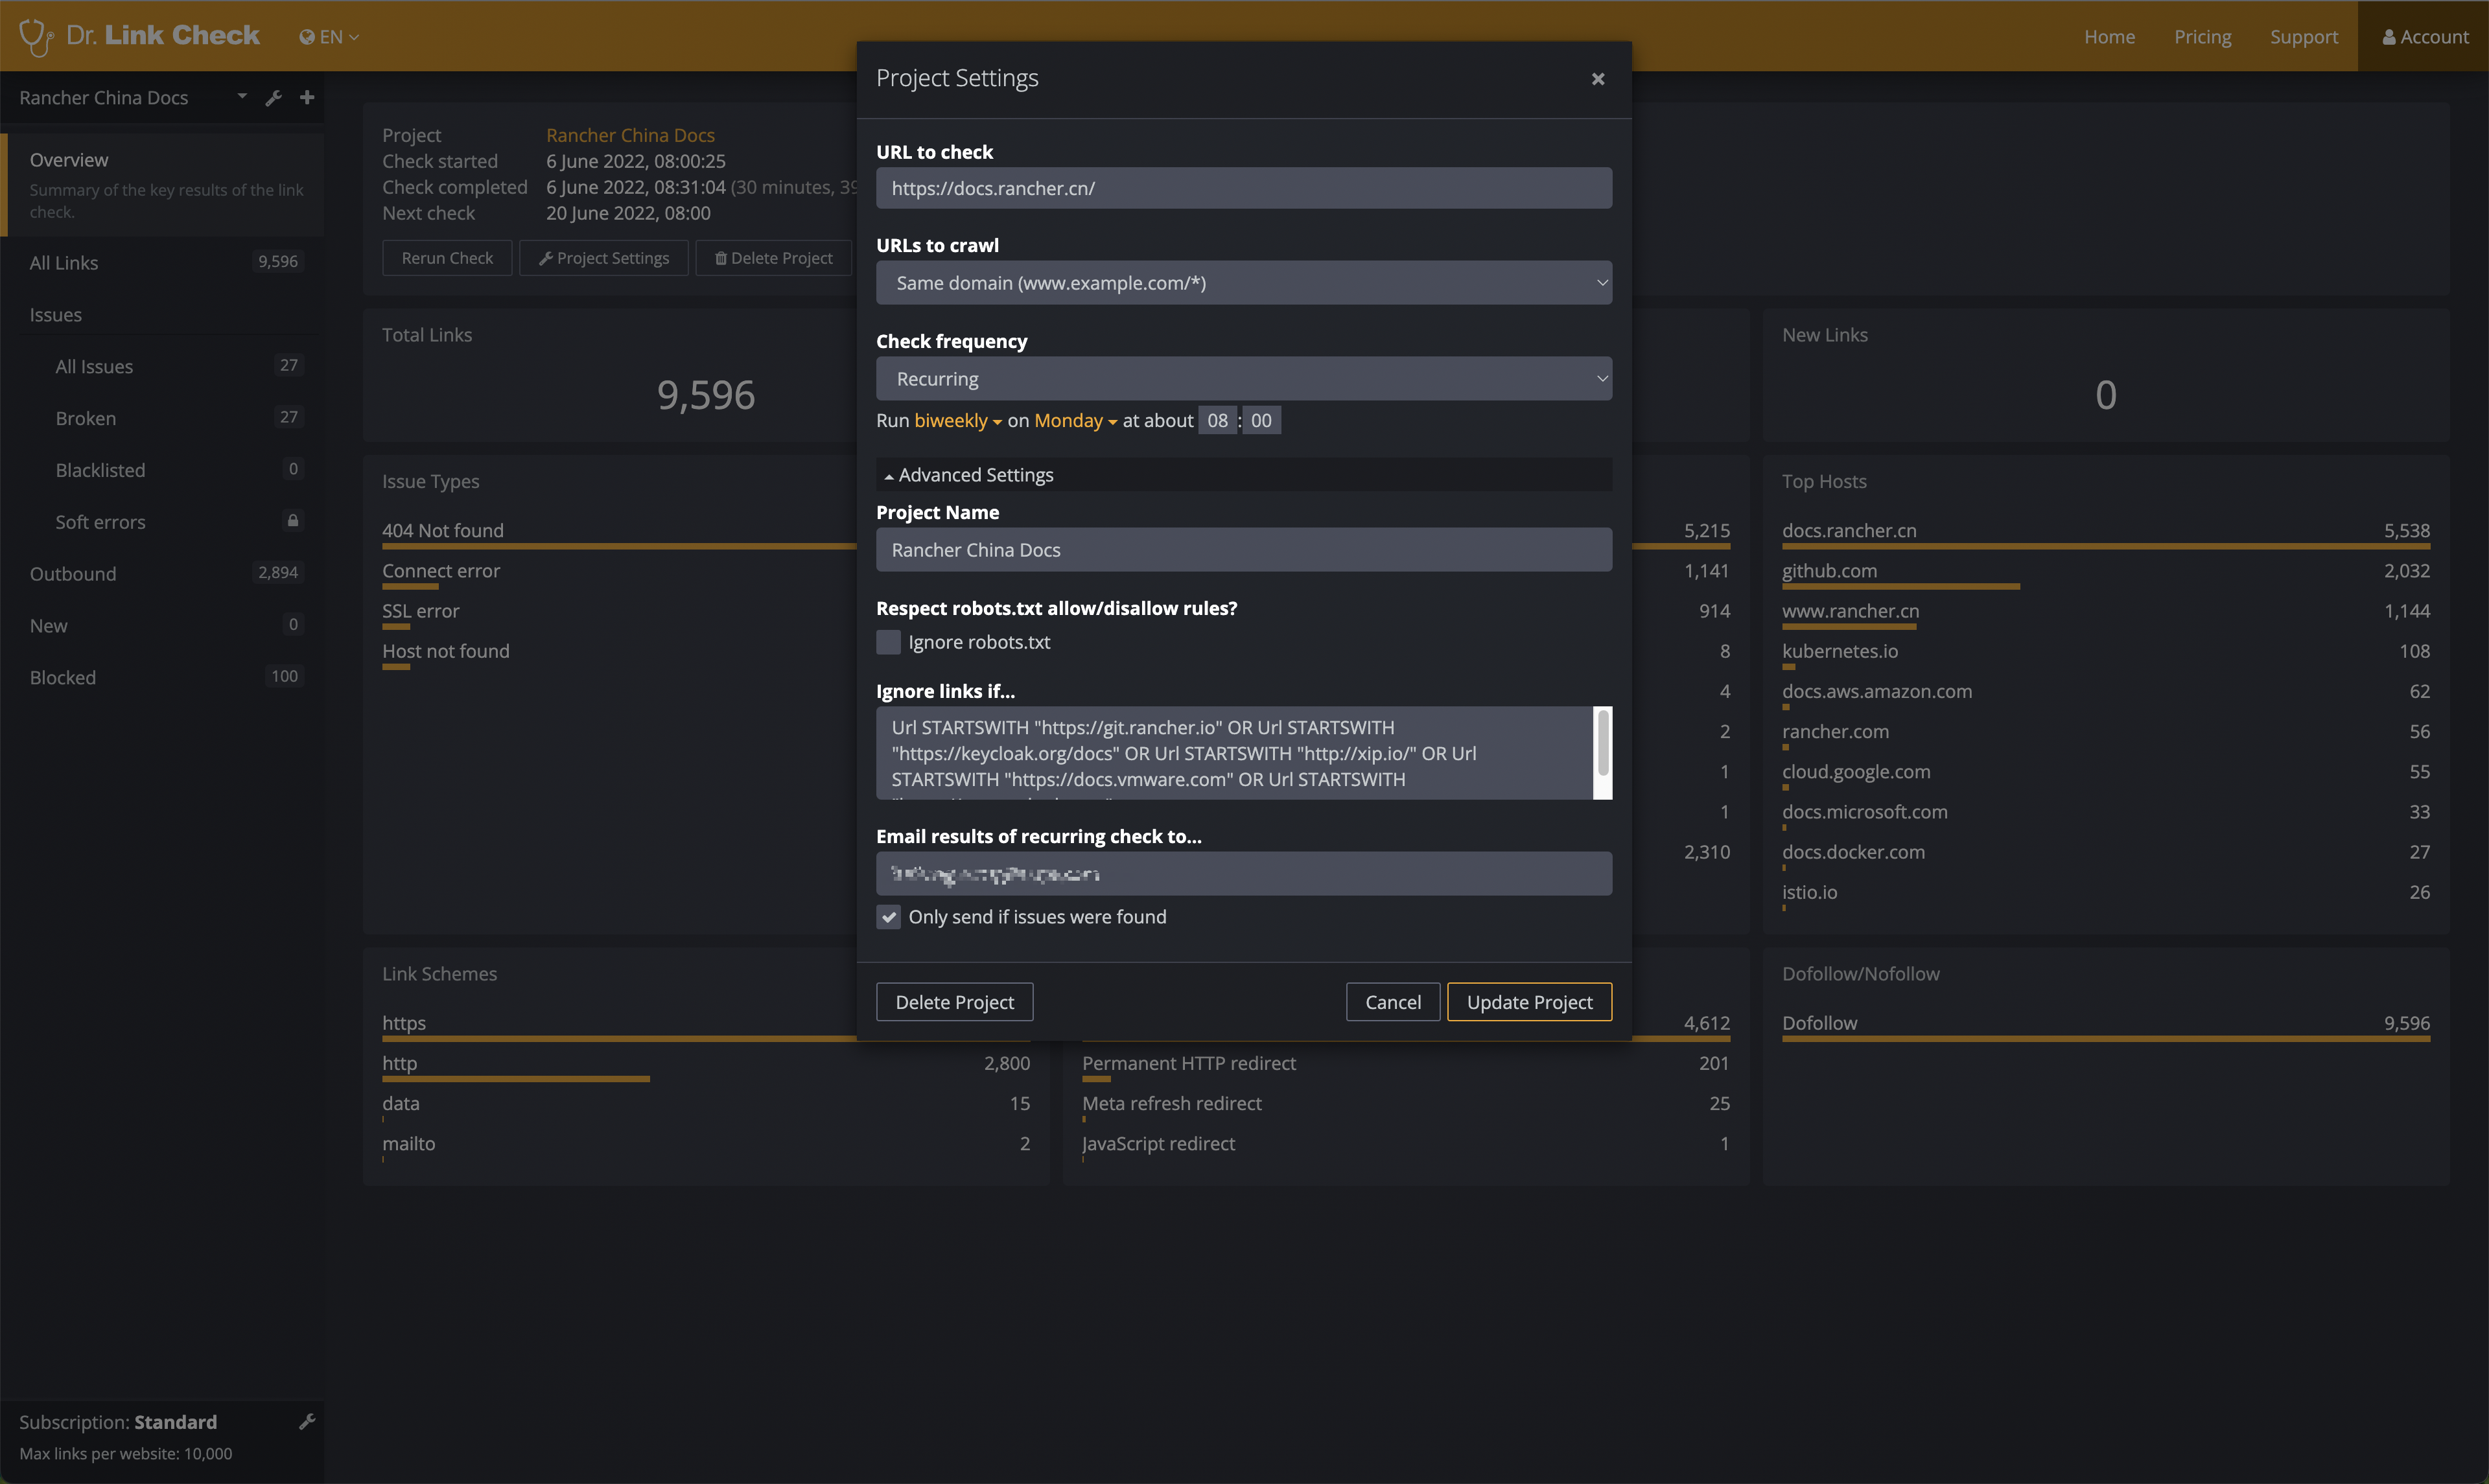Open the URLs to crawl dropdown
The width and height of the screenshot is (2489, 1484).
(1243, 283)
